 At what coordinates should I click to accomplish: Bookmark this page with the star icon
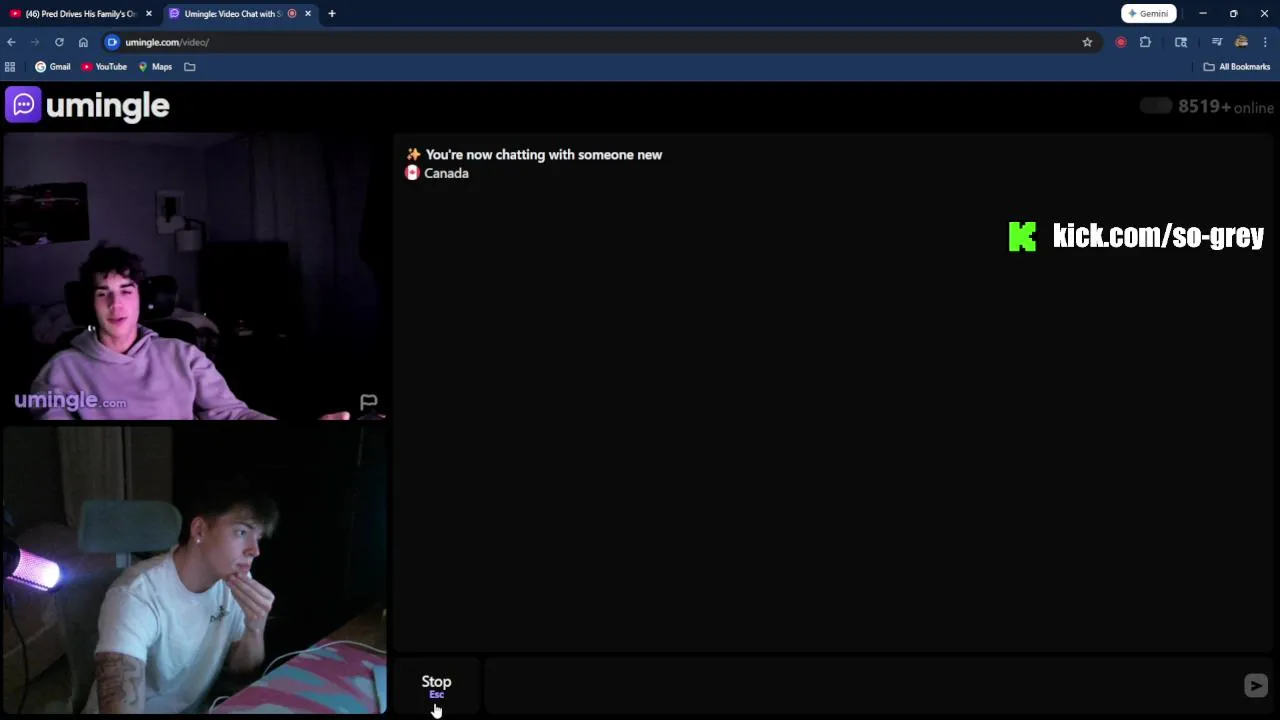1087,42
